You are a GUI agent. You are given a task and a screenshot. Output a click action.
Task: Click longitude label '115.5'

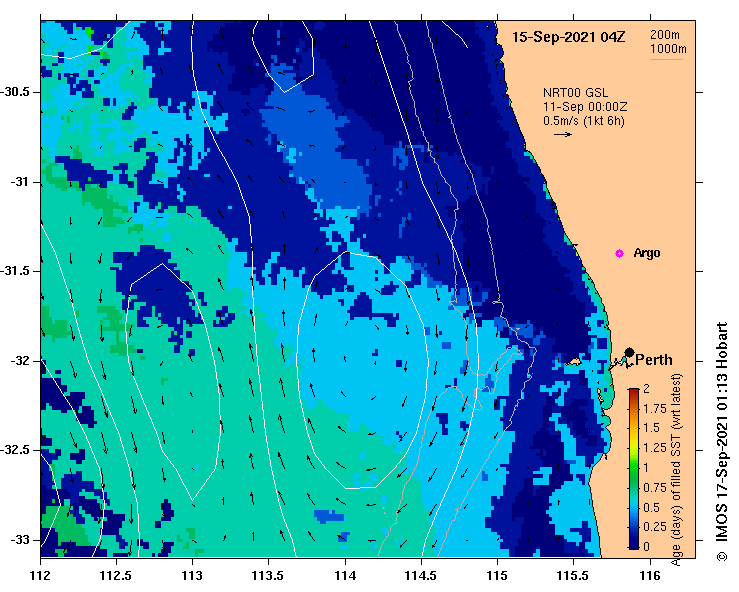(x=573, y=576)
